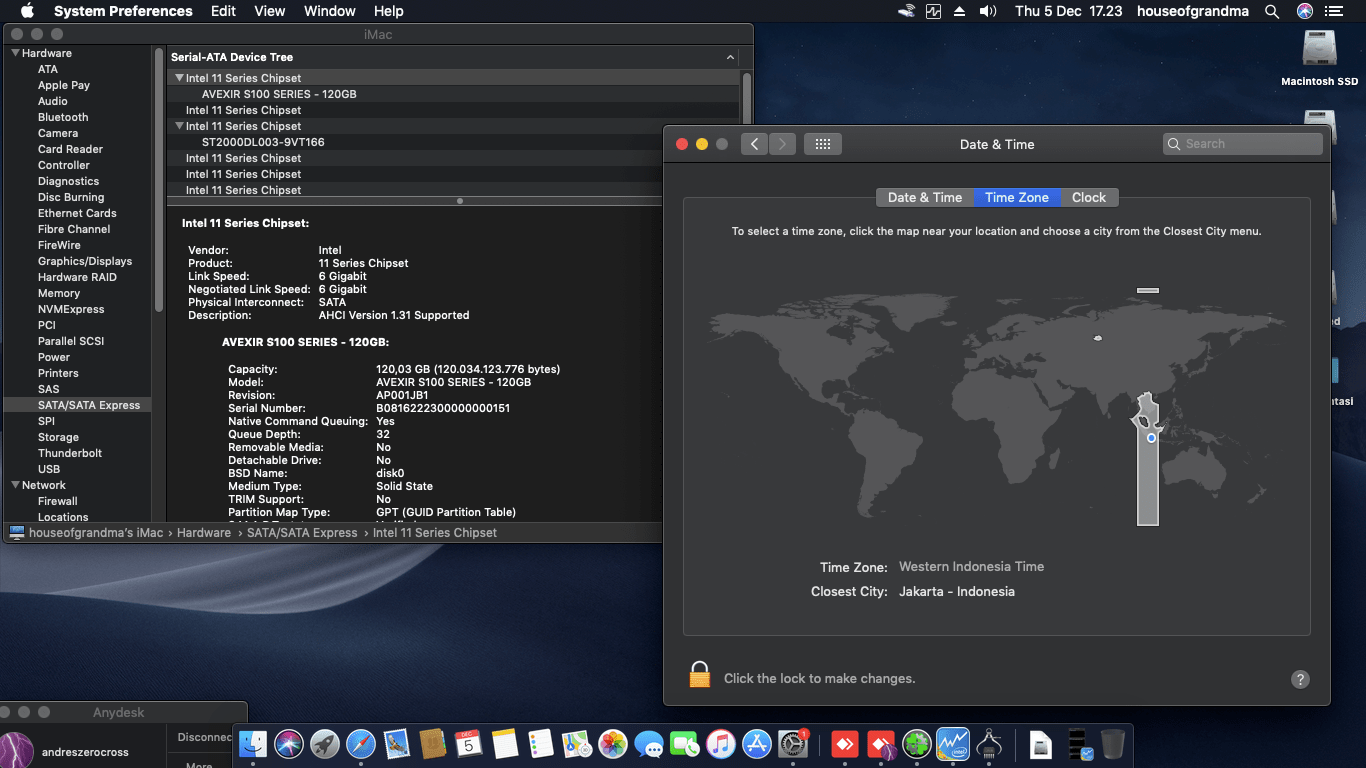This screenshot has width=1366, height=768.
Task: Go back using the back arrow button
Action: (754, 144)
